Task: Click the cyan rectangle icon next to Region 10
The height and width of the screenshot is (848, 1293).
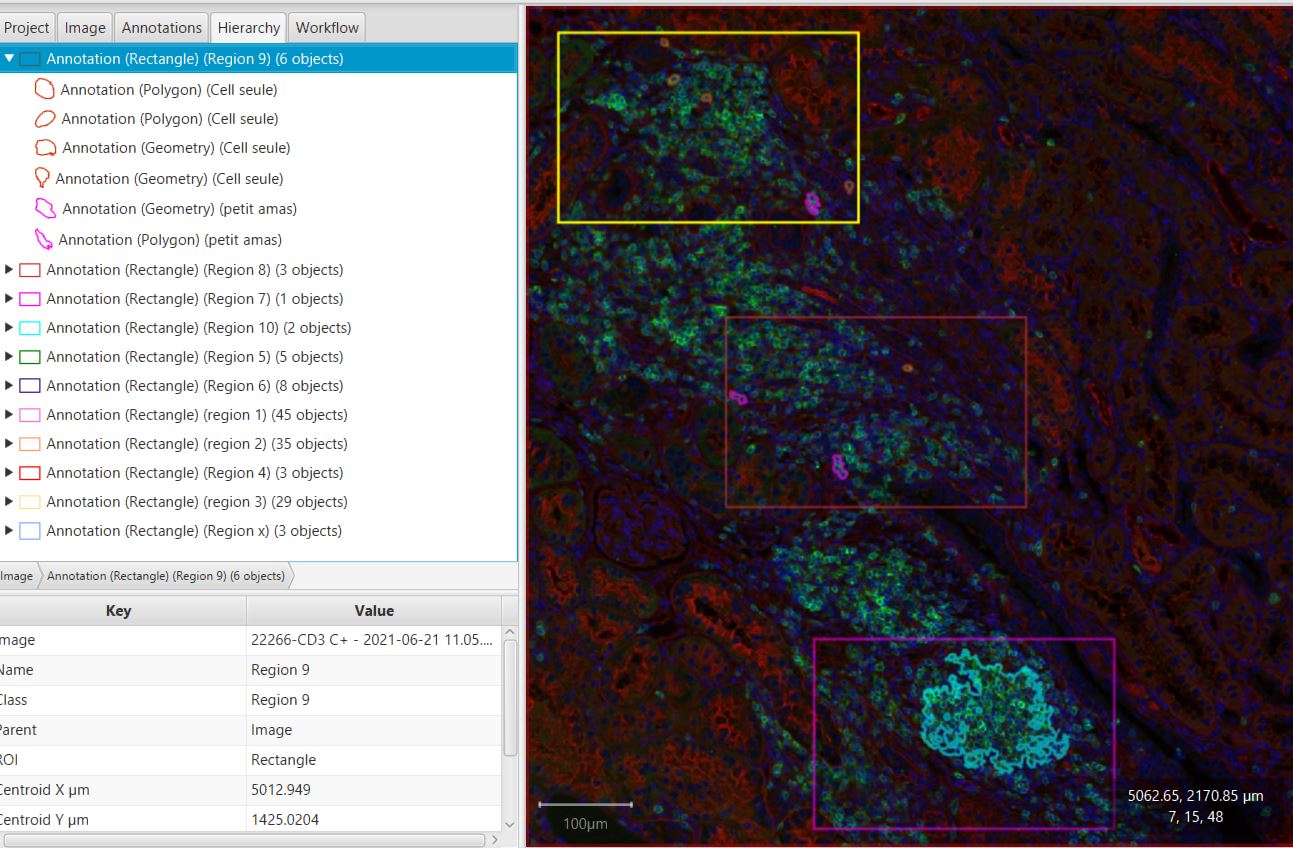Action: click(28, 327)
